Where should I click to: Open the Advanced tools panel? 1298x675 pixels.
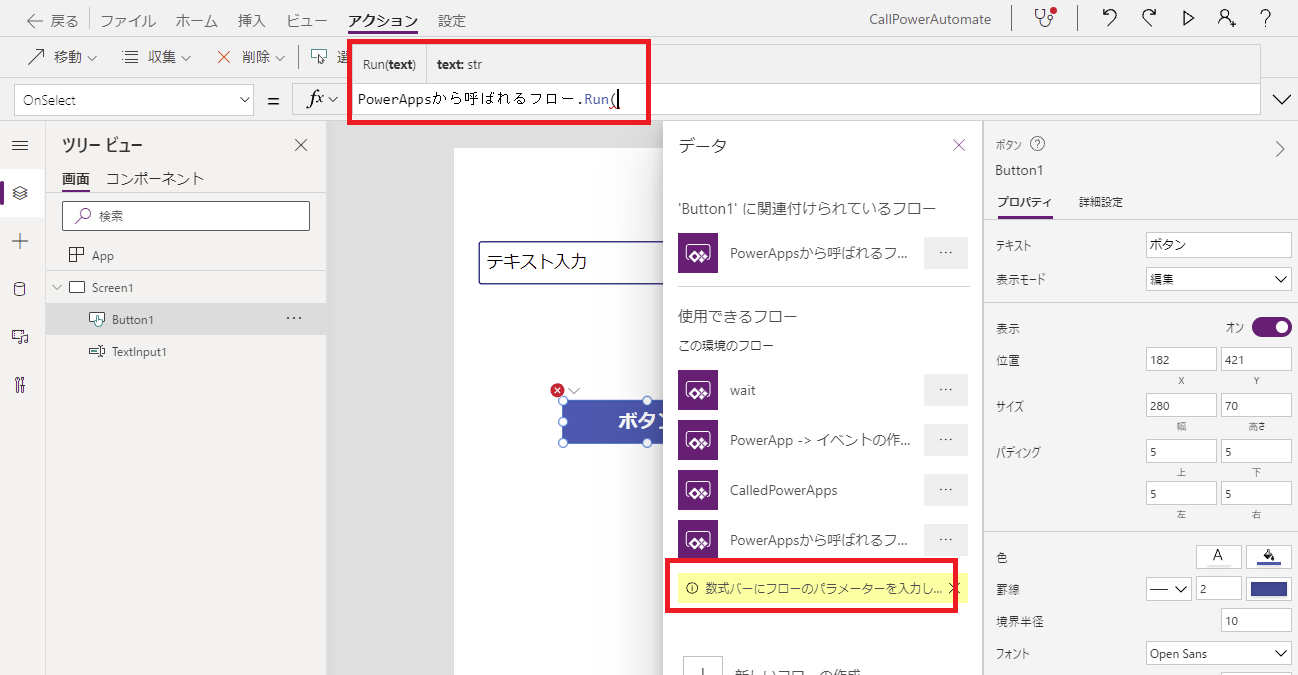(x=21, y=385)
